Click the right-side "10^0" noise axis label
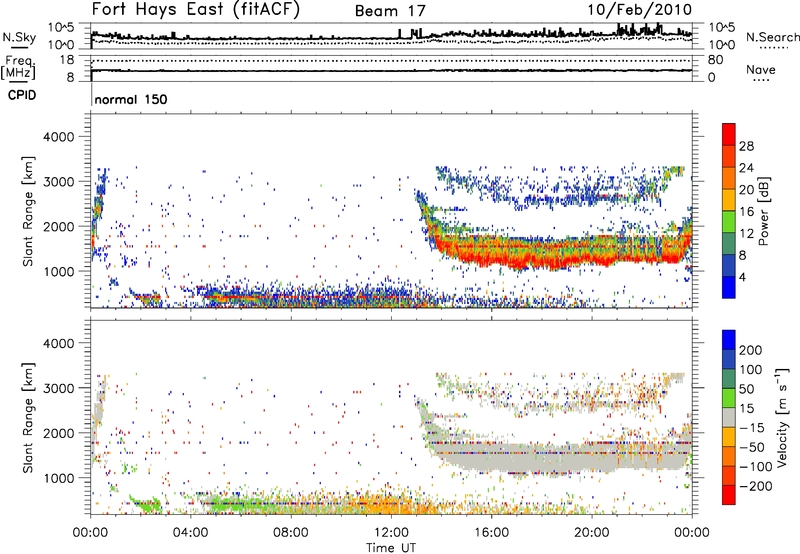Viewport: 800px width, 554px height. (x=722, y=45)
